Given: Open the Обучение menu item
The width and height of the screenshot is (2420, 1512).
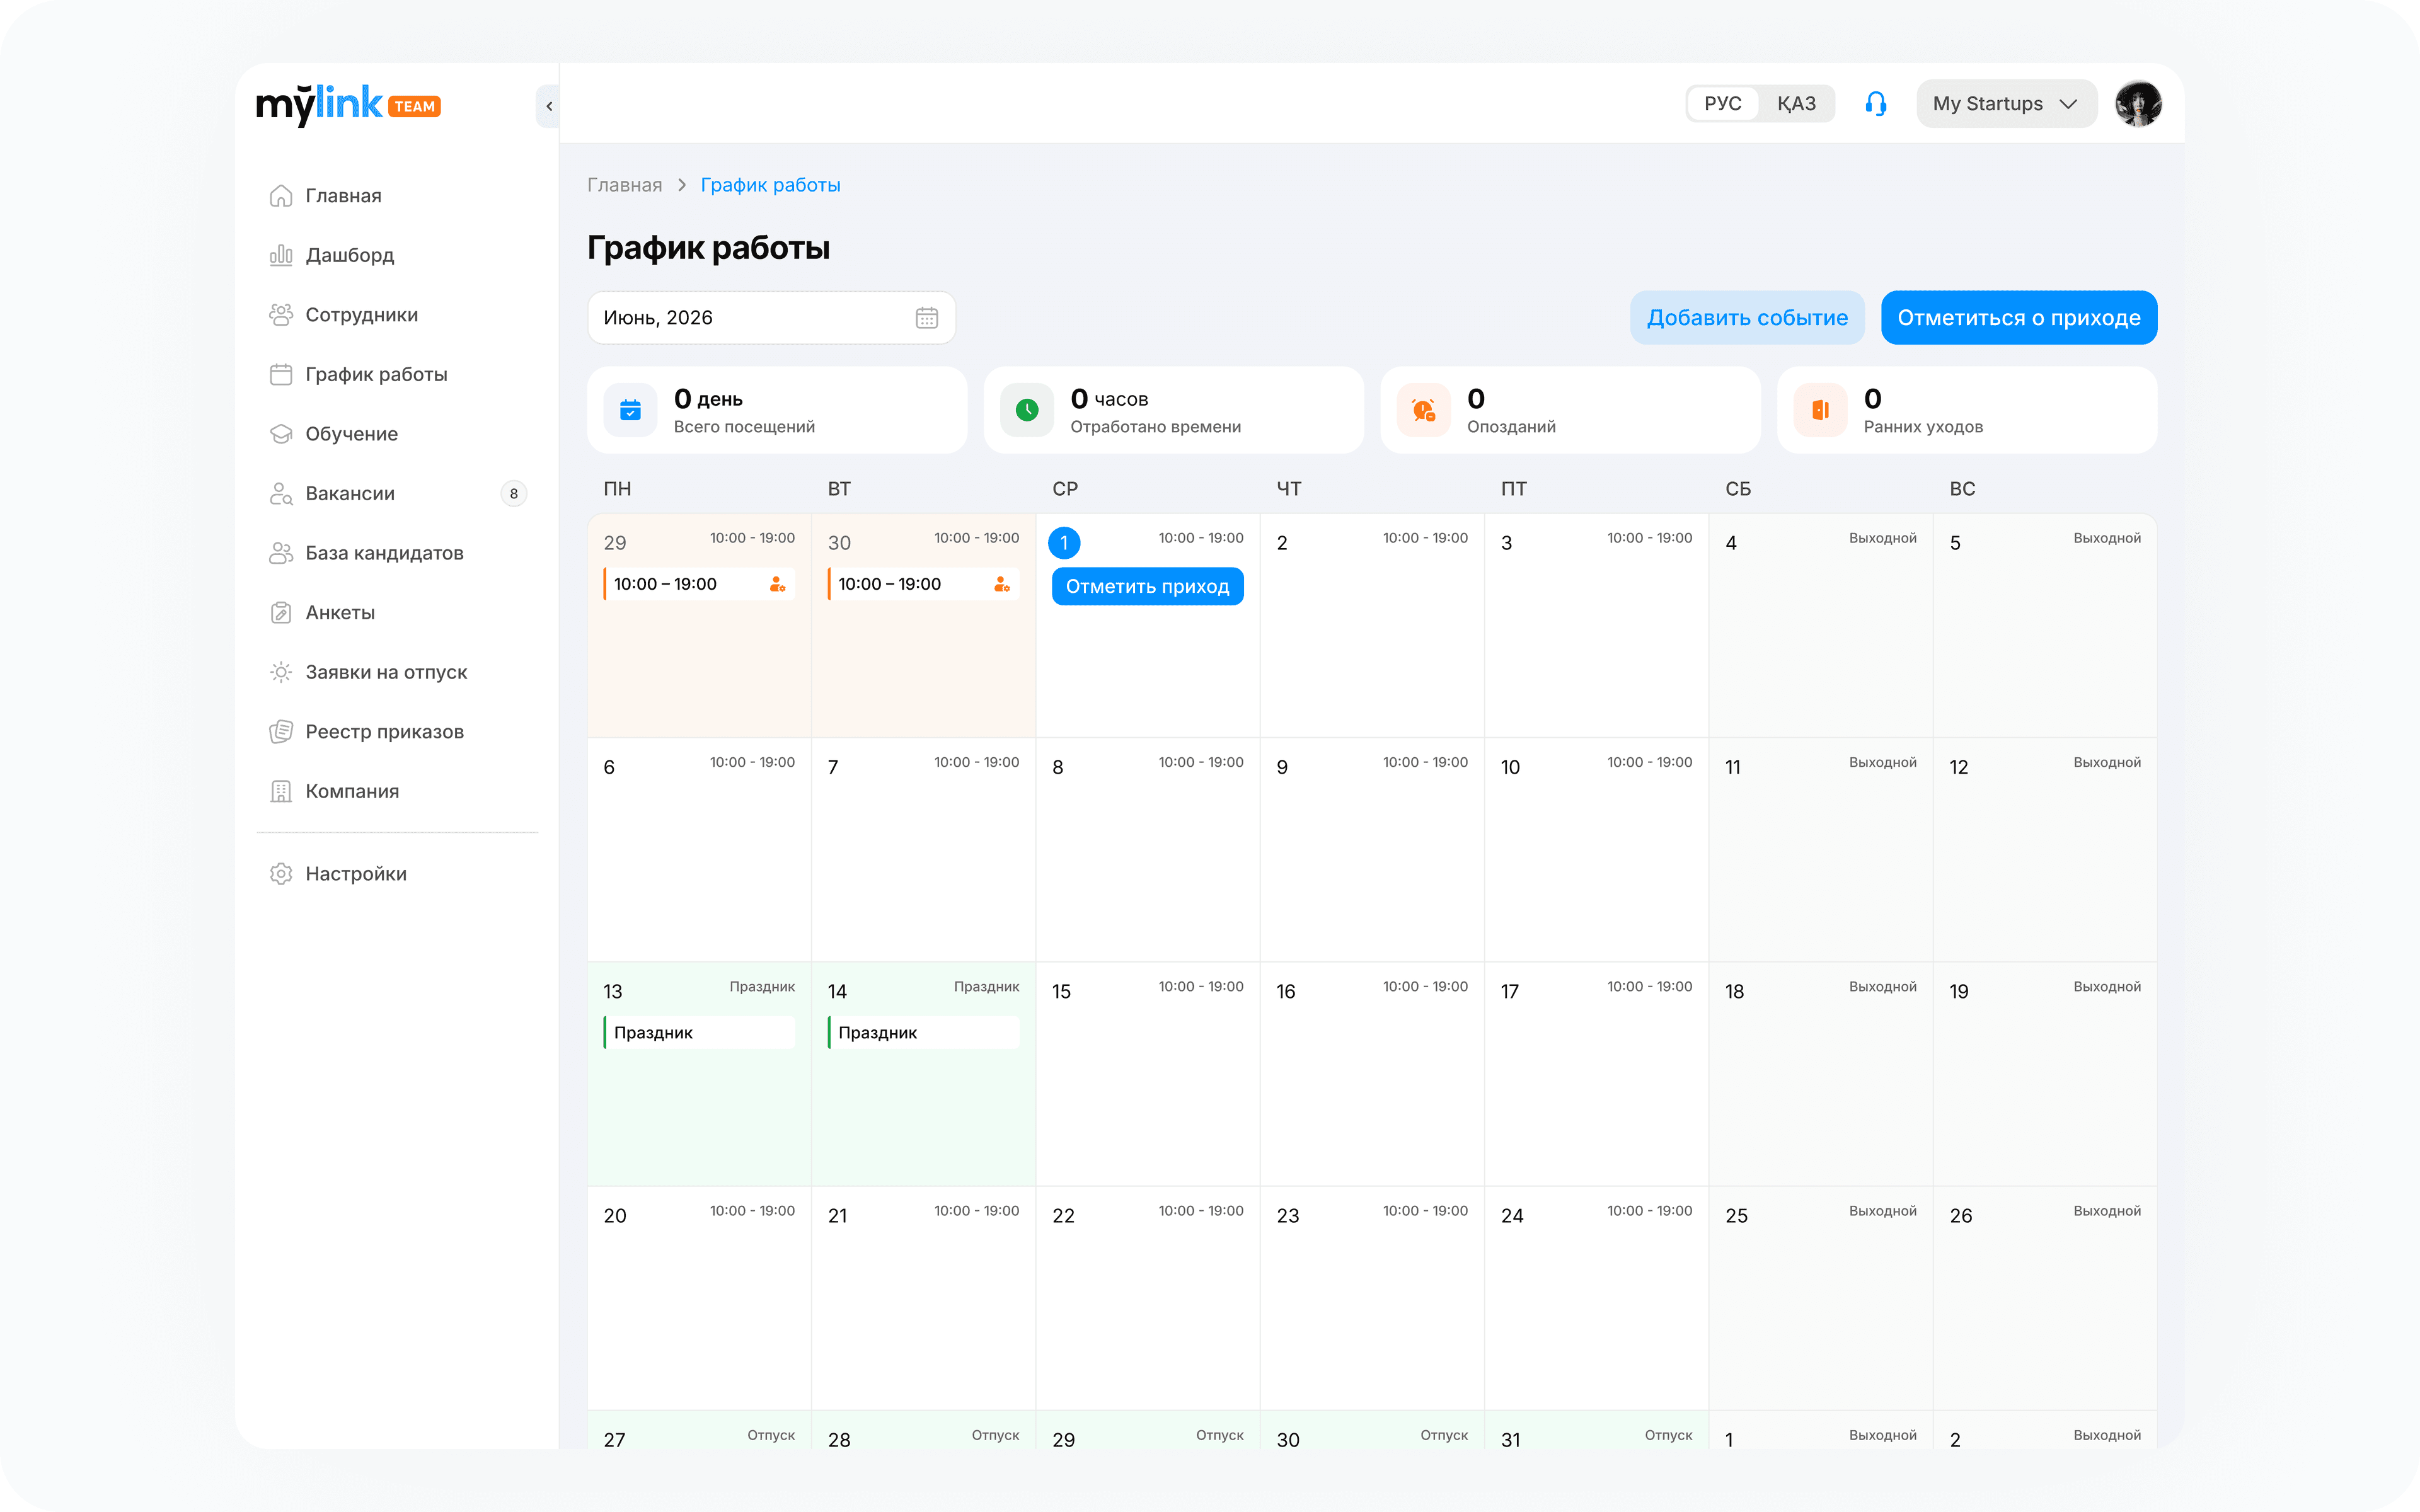Looking at the screenshot, I should click(x=398, y=434).
